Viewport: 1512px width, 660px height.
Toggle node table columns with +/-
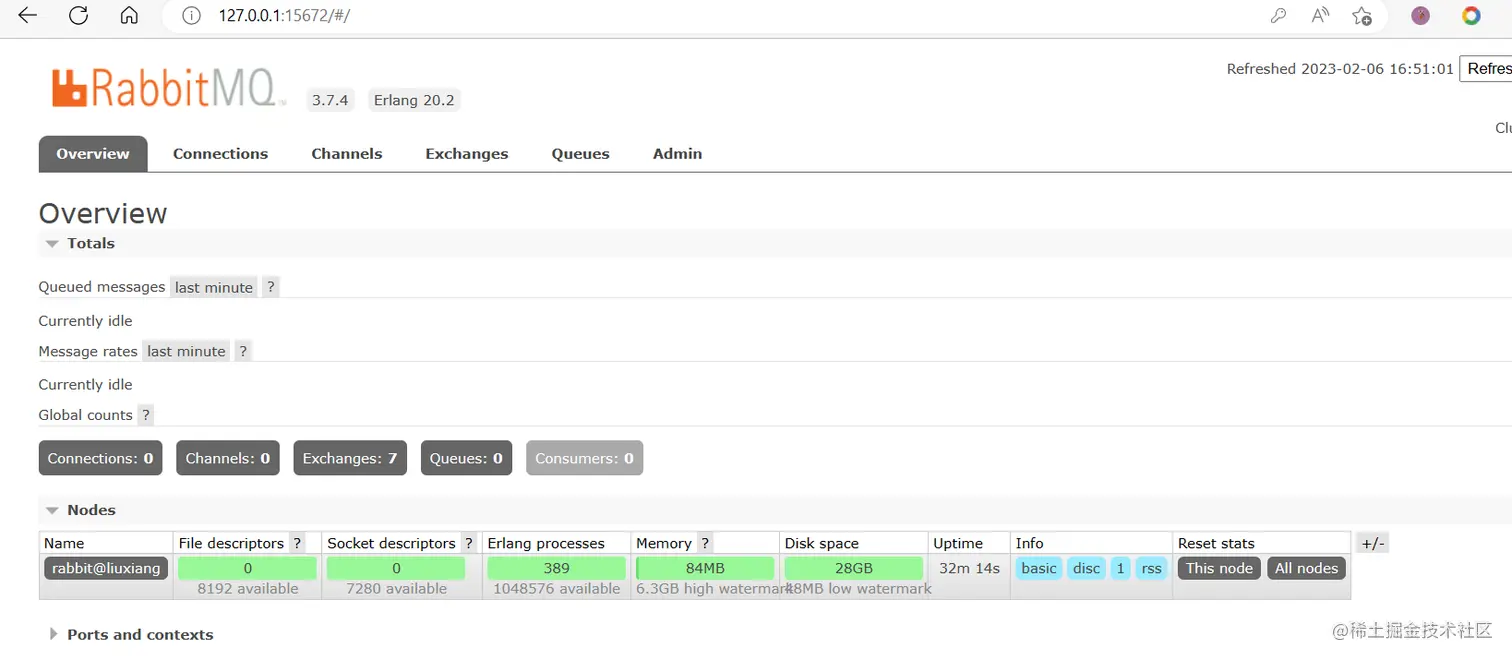pyautogui.click(x=1373, y=543)
